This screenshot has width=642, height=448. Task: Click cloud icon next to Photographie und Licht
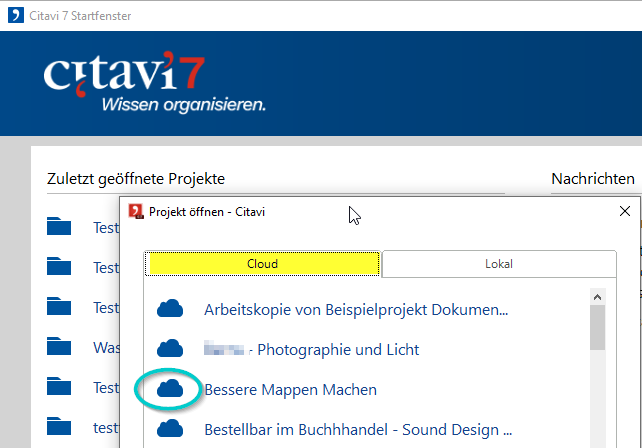tap(170, 349)
